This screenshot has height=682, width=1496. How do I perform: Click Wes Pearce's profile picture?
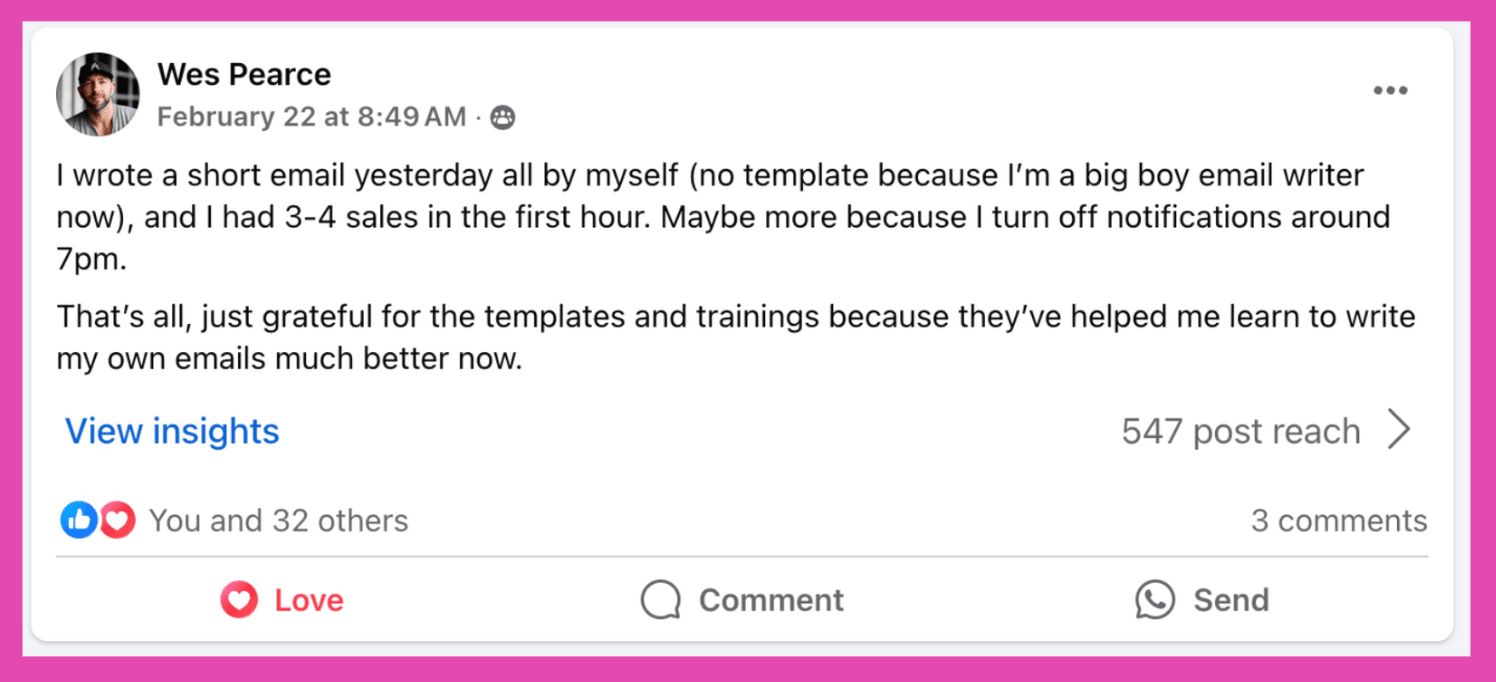[x=98, y=94]
